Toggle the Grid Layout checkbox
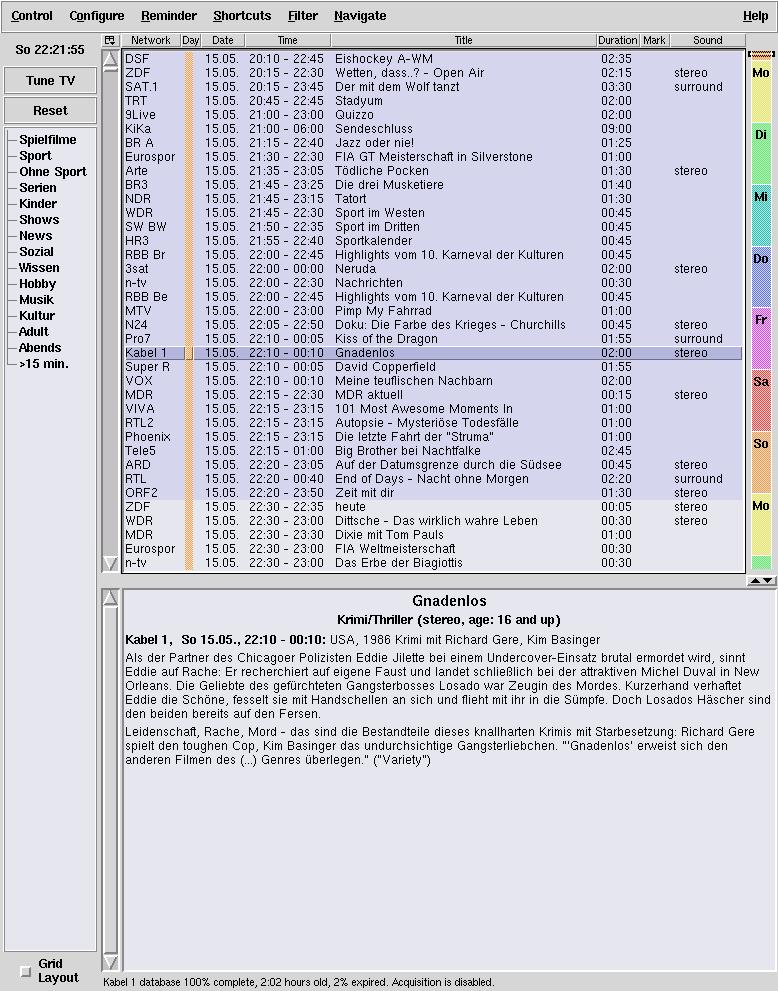Image resolution: width=778 pixels, height=991 pixels. pos(26,971)
